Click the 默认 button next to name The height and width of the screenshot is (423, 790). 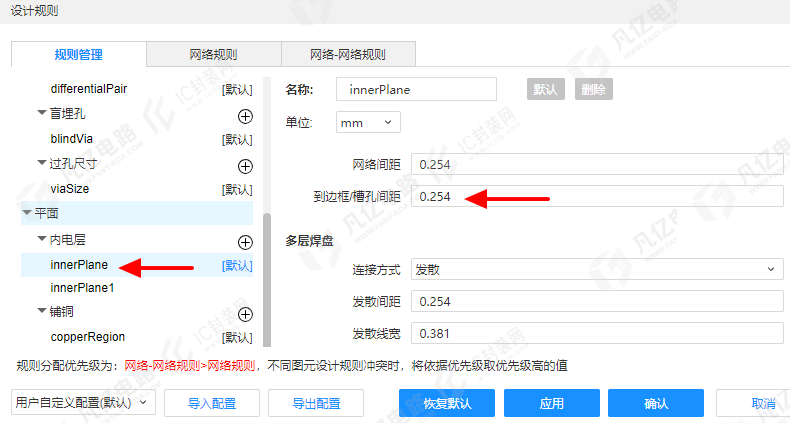pyautogui.click(x=546, y=89)
